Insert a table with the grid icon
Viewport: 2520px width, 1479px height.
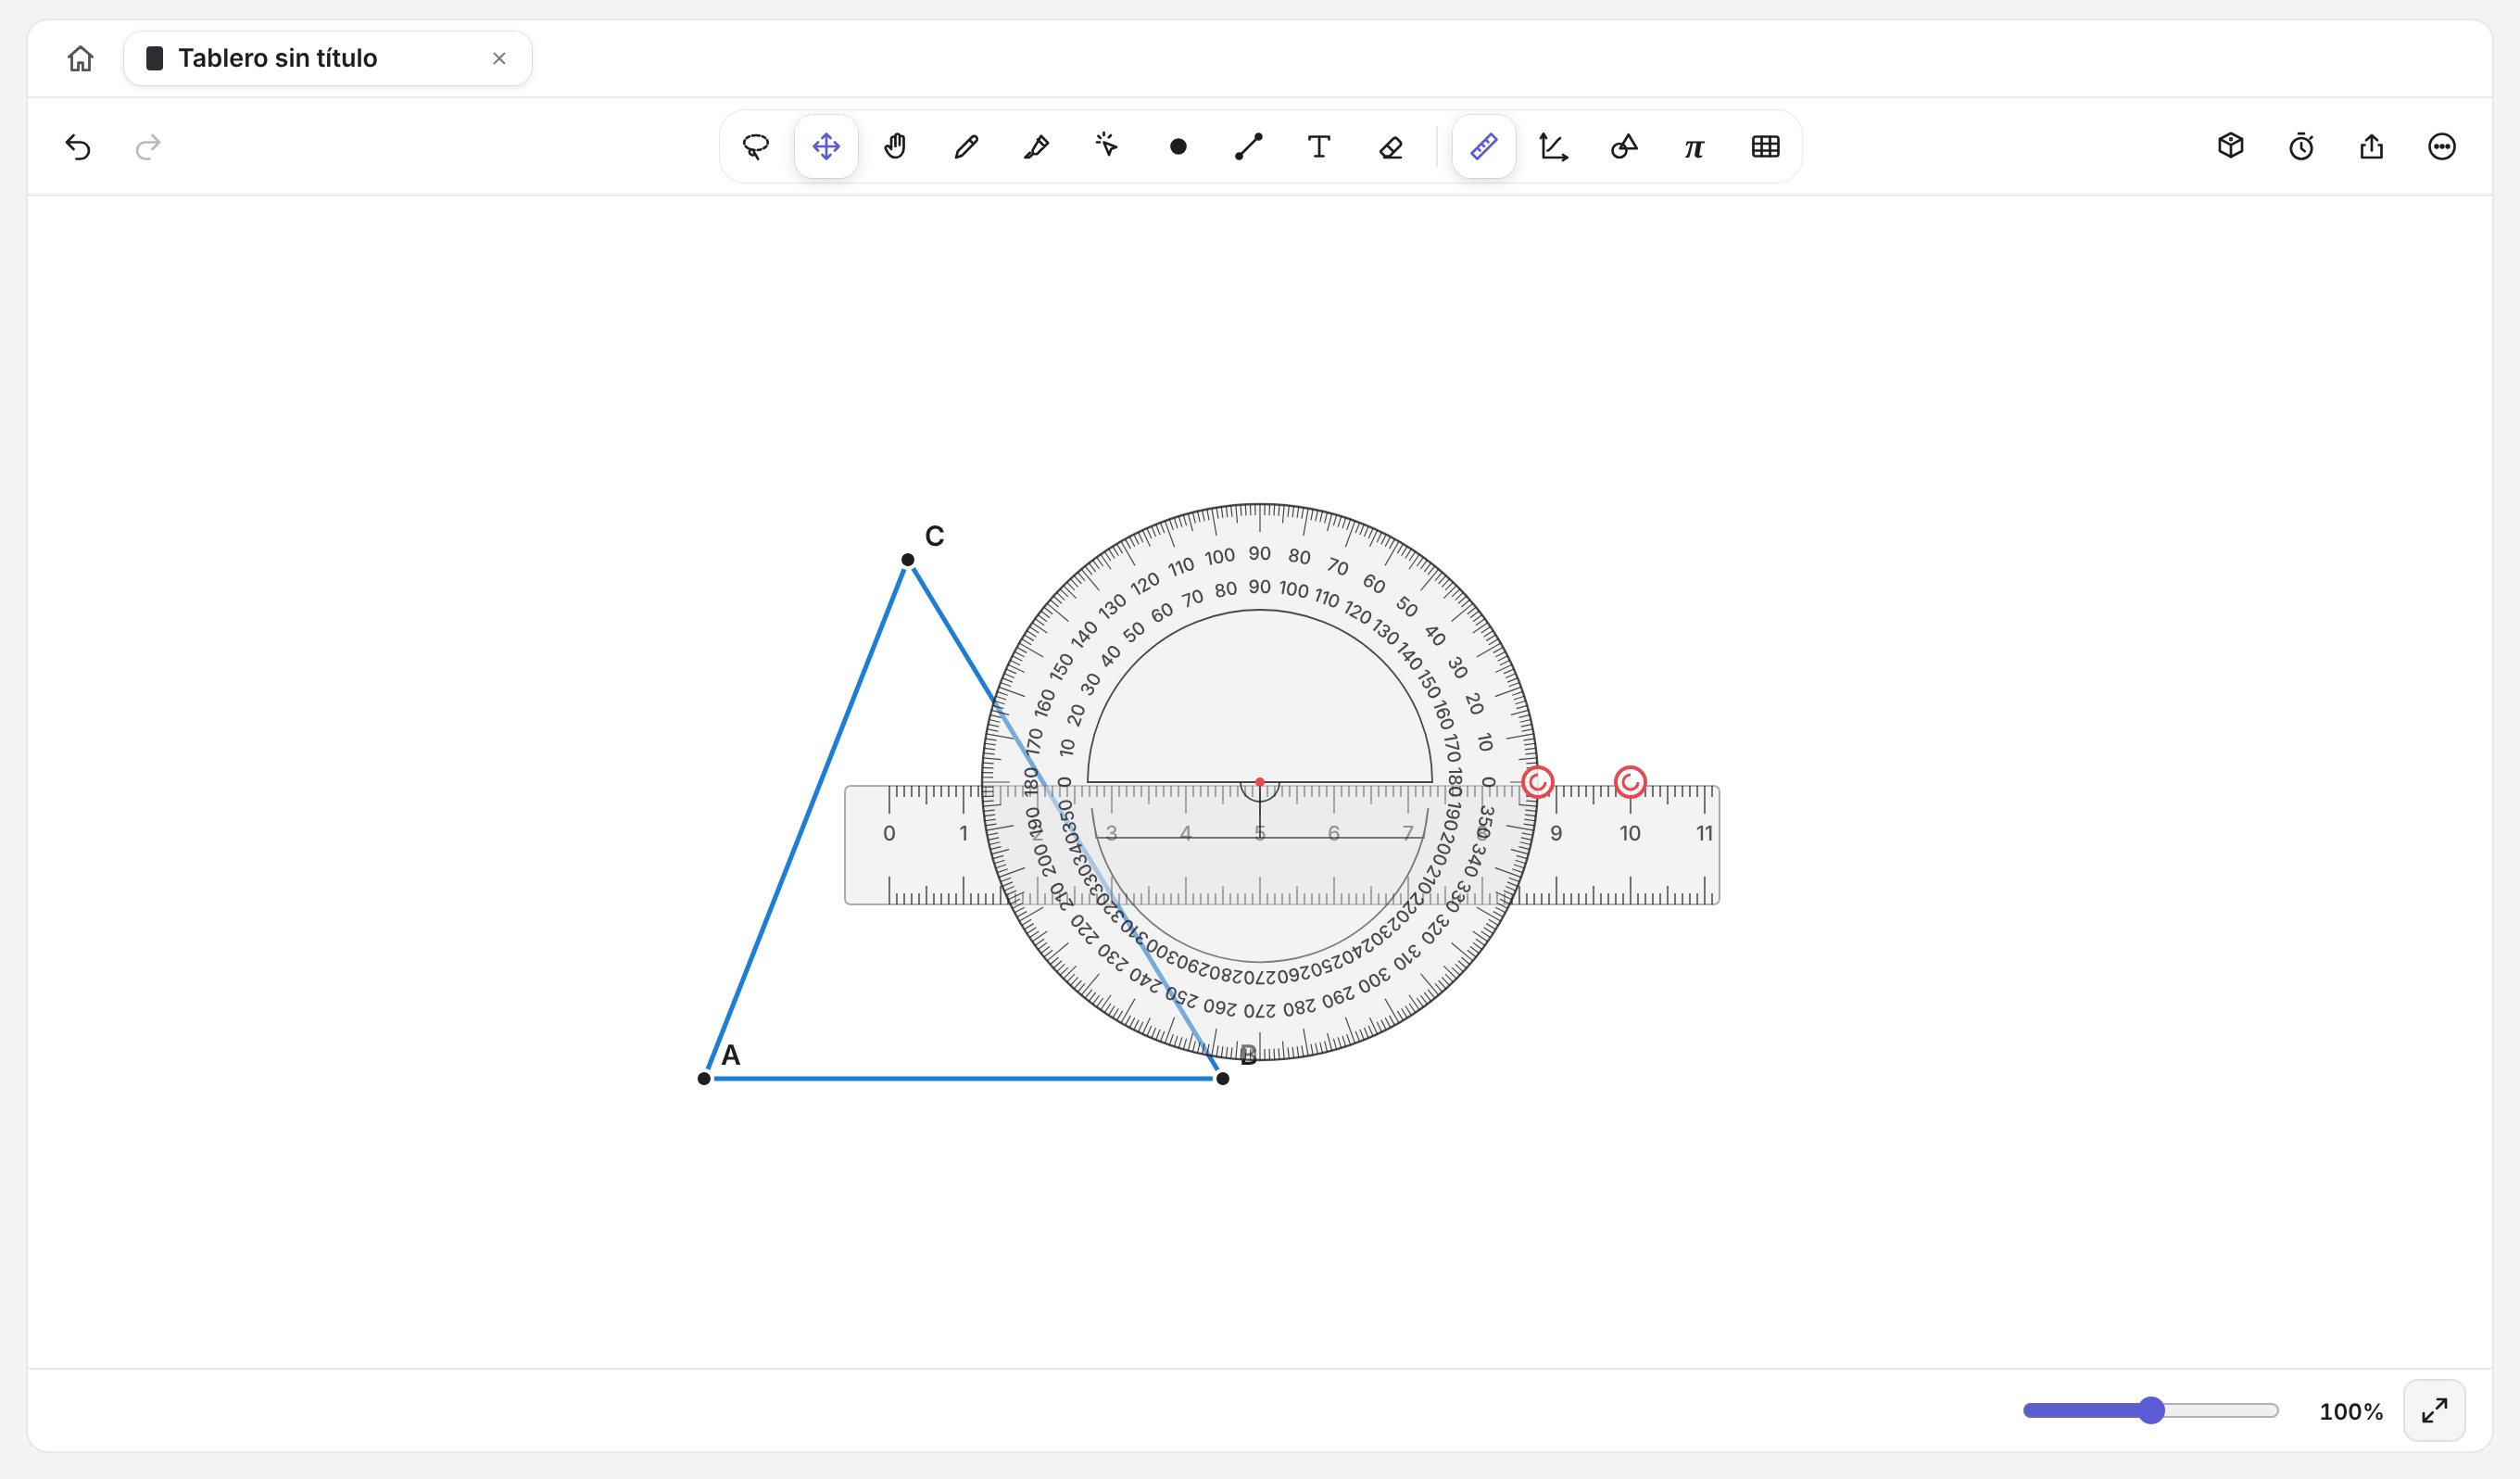click(1766, 147)
